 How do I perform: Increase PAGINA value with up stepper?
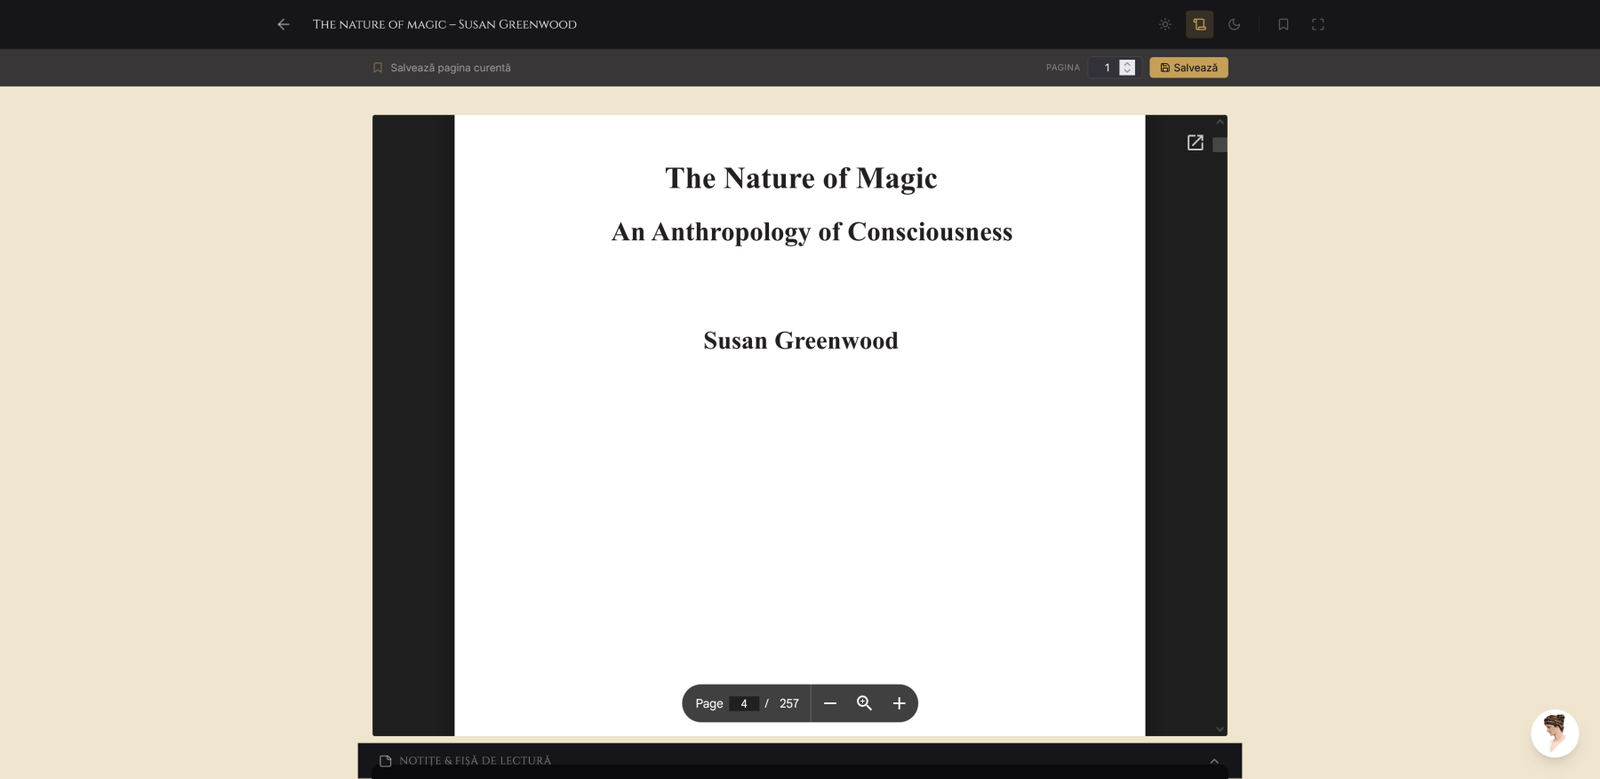pos(1127,63)
